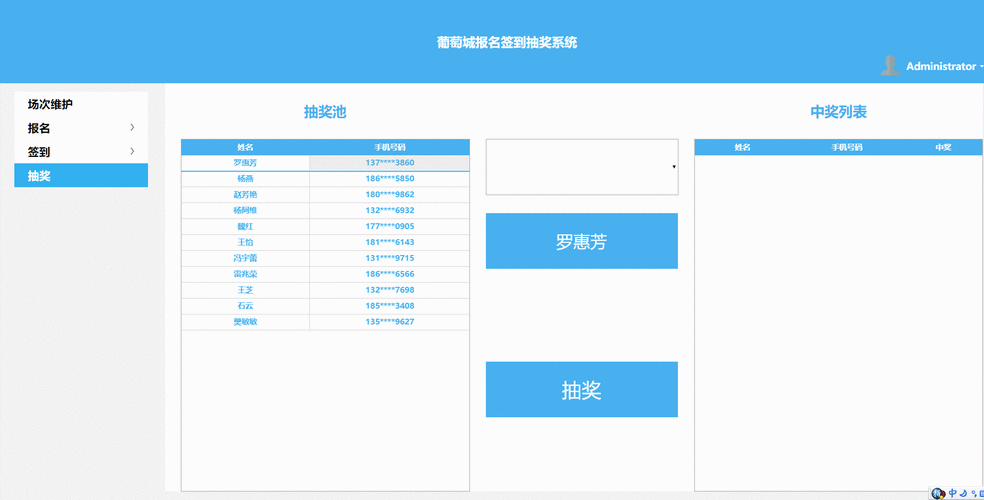This screenshot has height=500, width=984.
Task: Open the prize selection dropdown
Action: tap(581, 167)
